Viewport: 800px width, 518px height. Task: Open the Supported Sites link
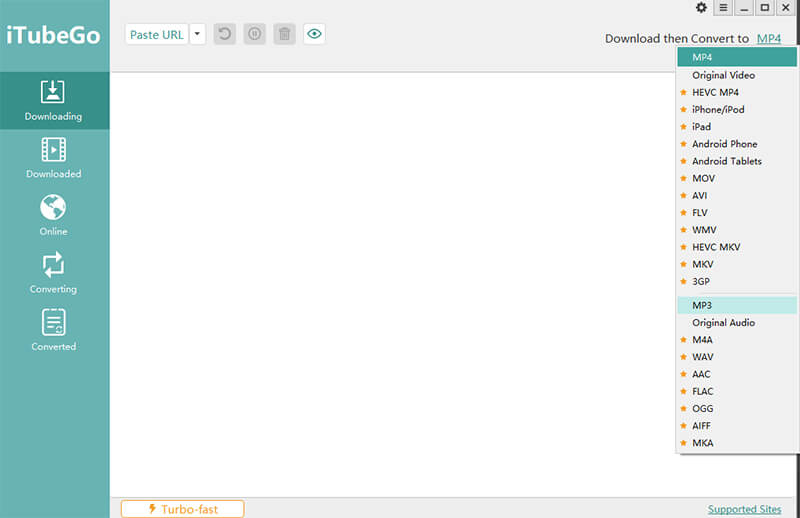[744, 509]
